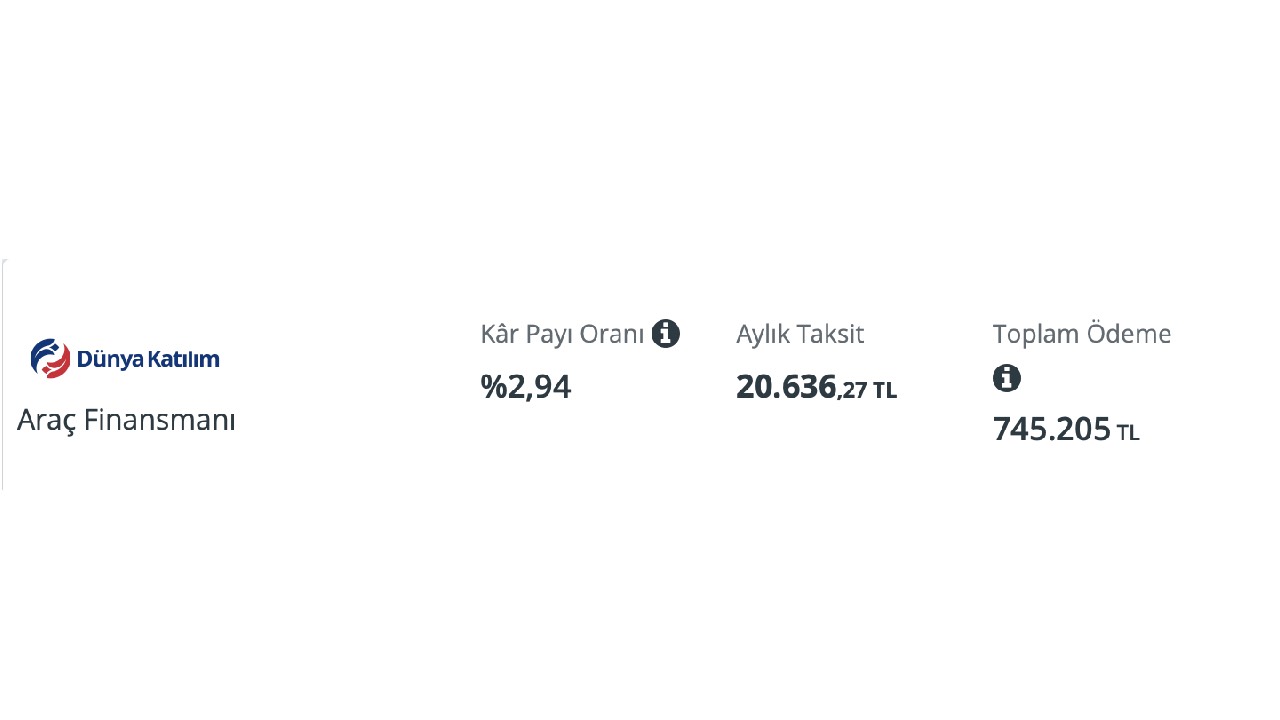The width and height of the screenshot is (1280, 720).
Task: Click the card's left border edge
Action: [x=3, y=375]
